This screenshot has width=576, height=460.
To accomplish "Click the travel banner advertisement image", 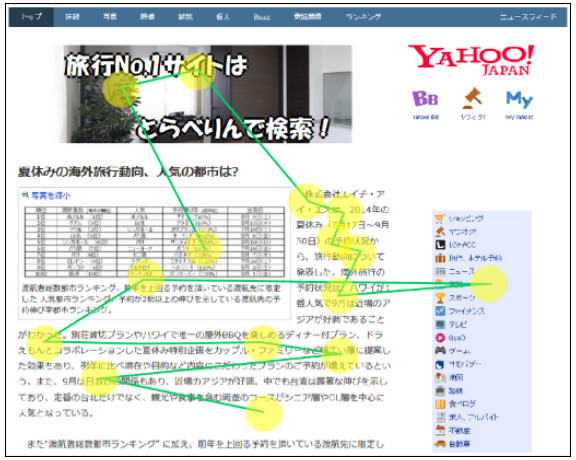I will (x=208, y=94).
